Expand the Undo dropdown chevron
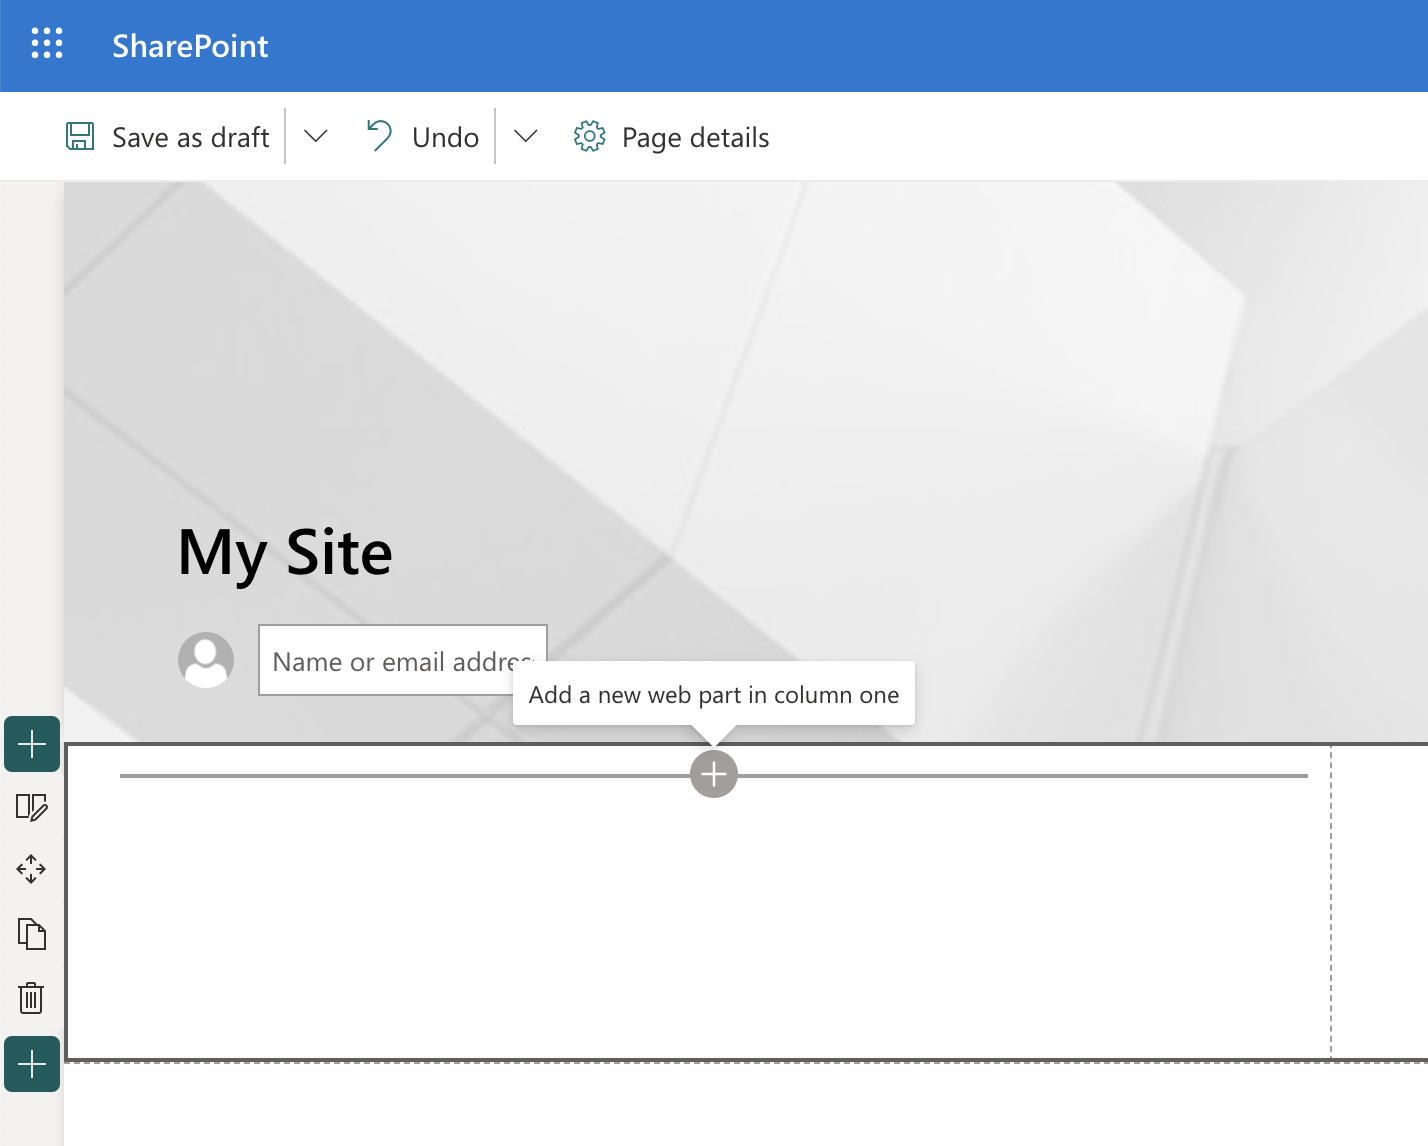Screen dimensions: 1428x1146 (526, 137)
